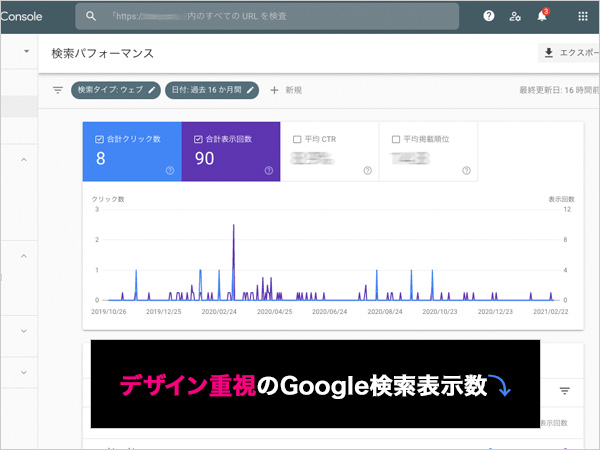600x450 pixels.
Task: Click pencil icon on 日付 chip
Action: click(x=250, y=90)
